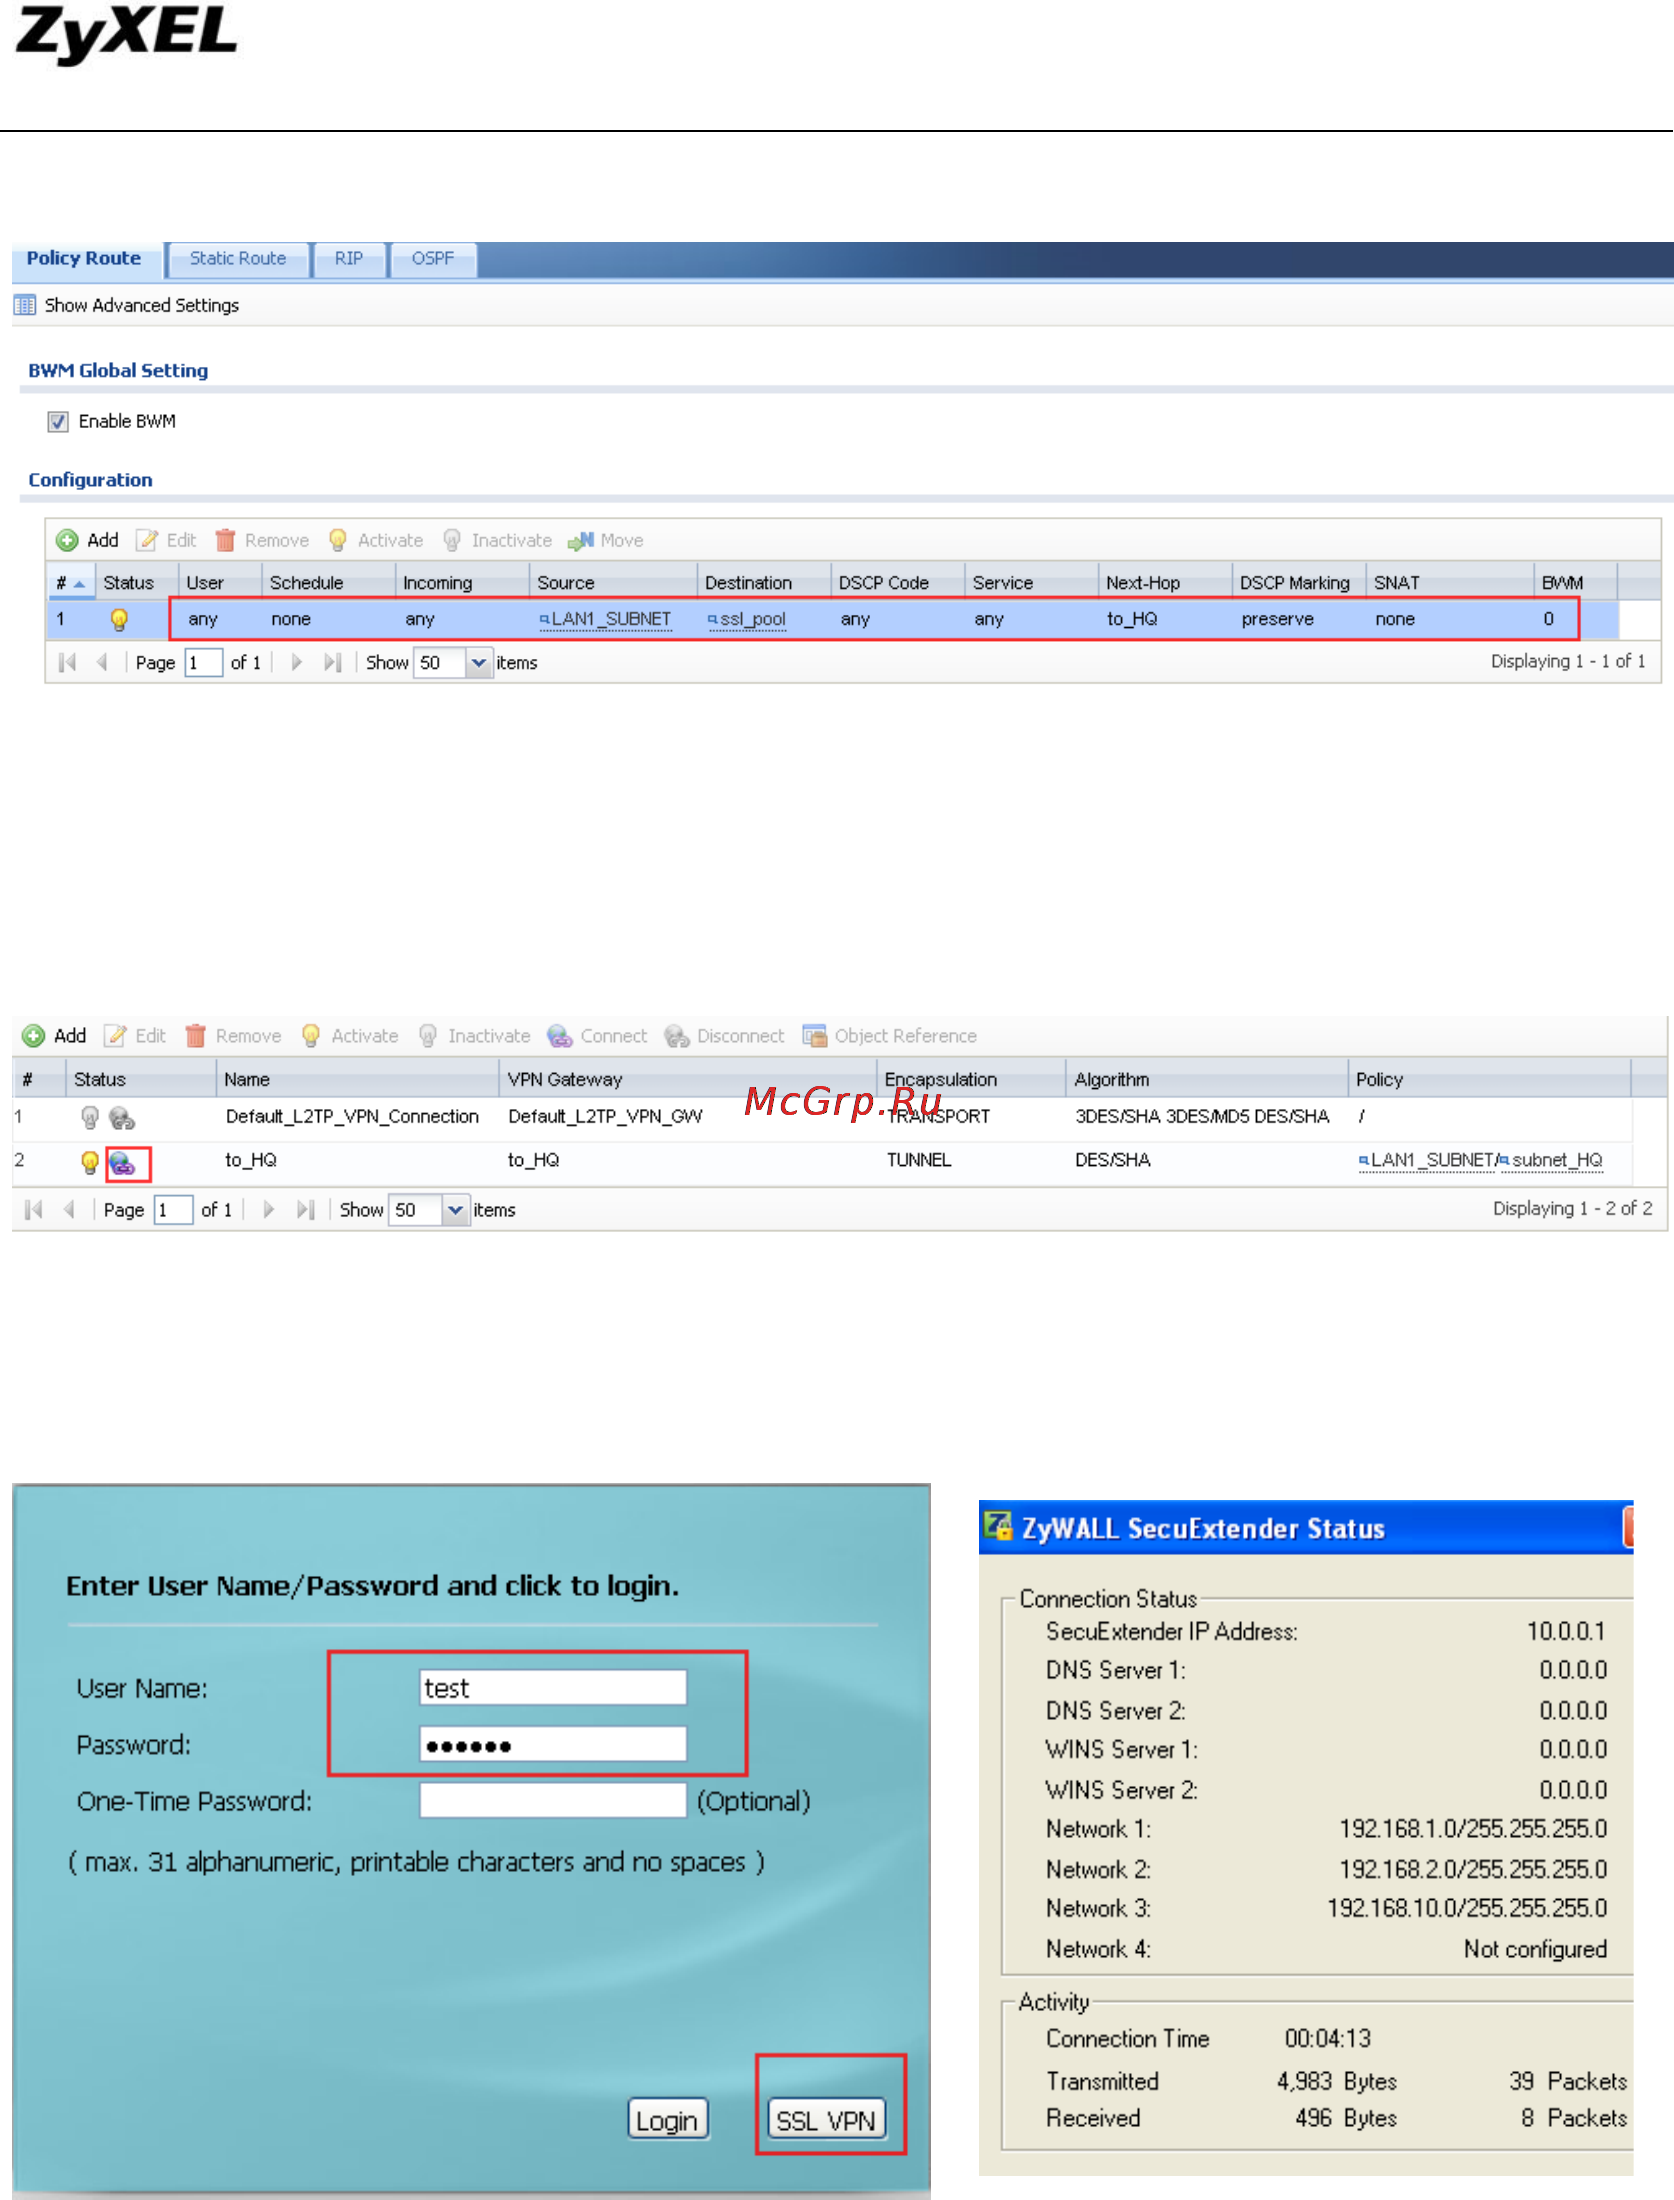This screenshot has height=2200, width=1674.
Task: Click the ssl_pool destination link
Action: 747,620
